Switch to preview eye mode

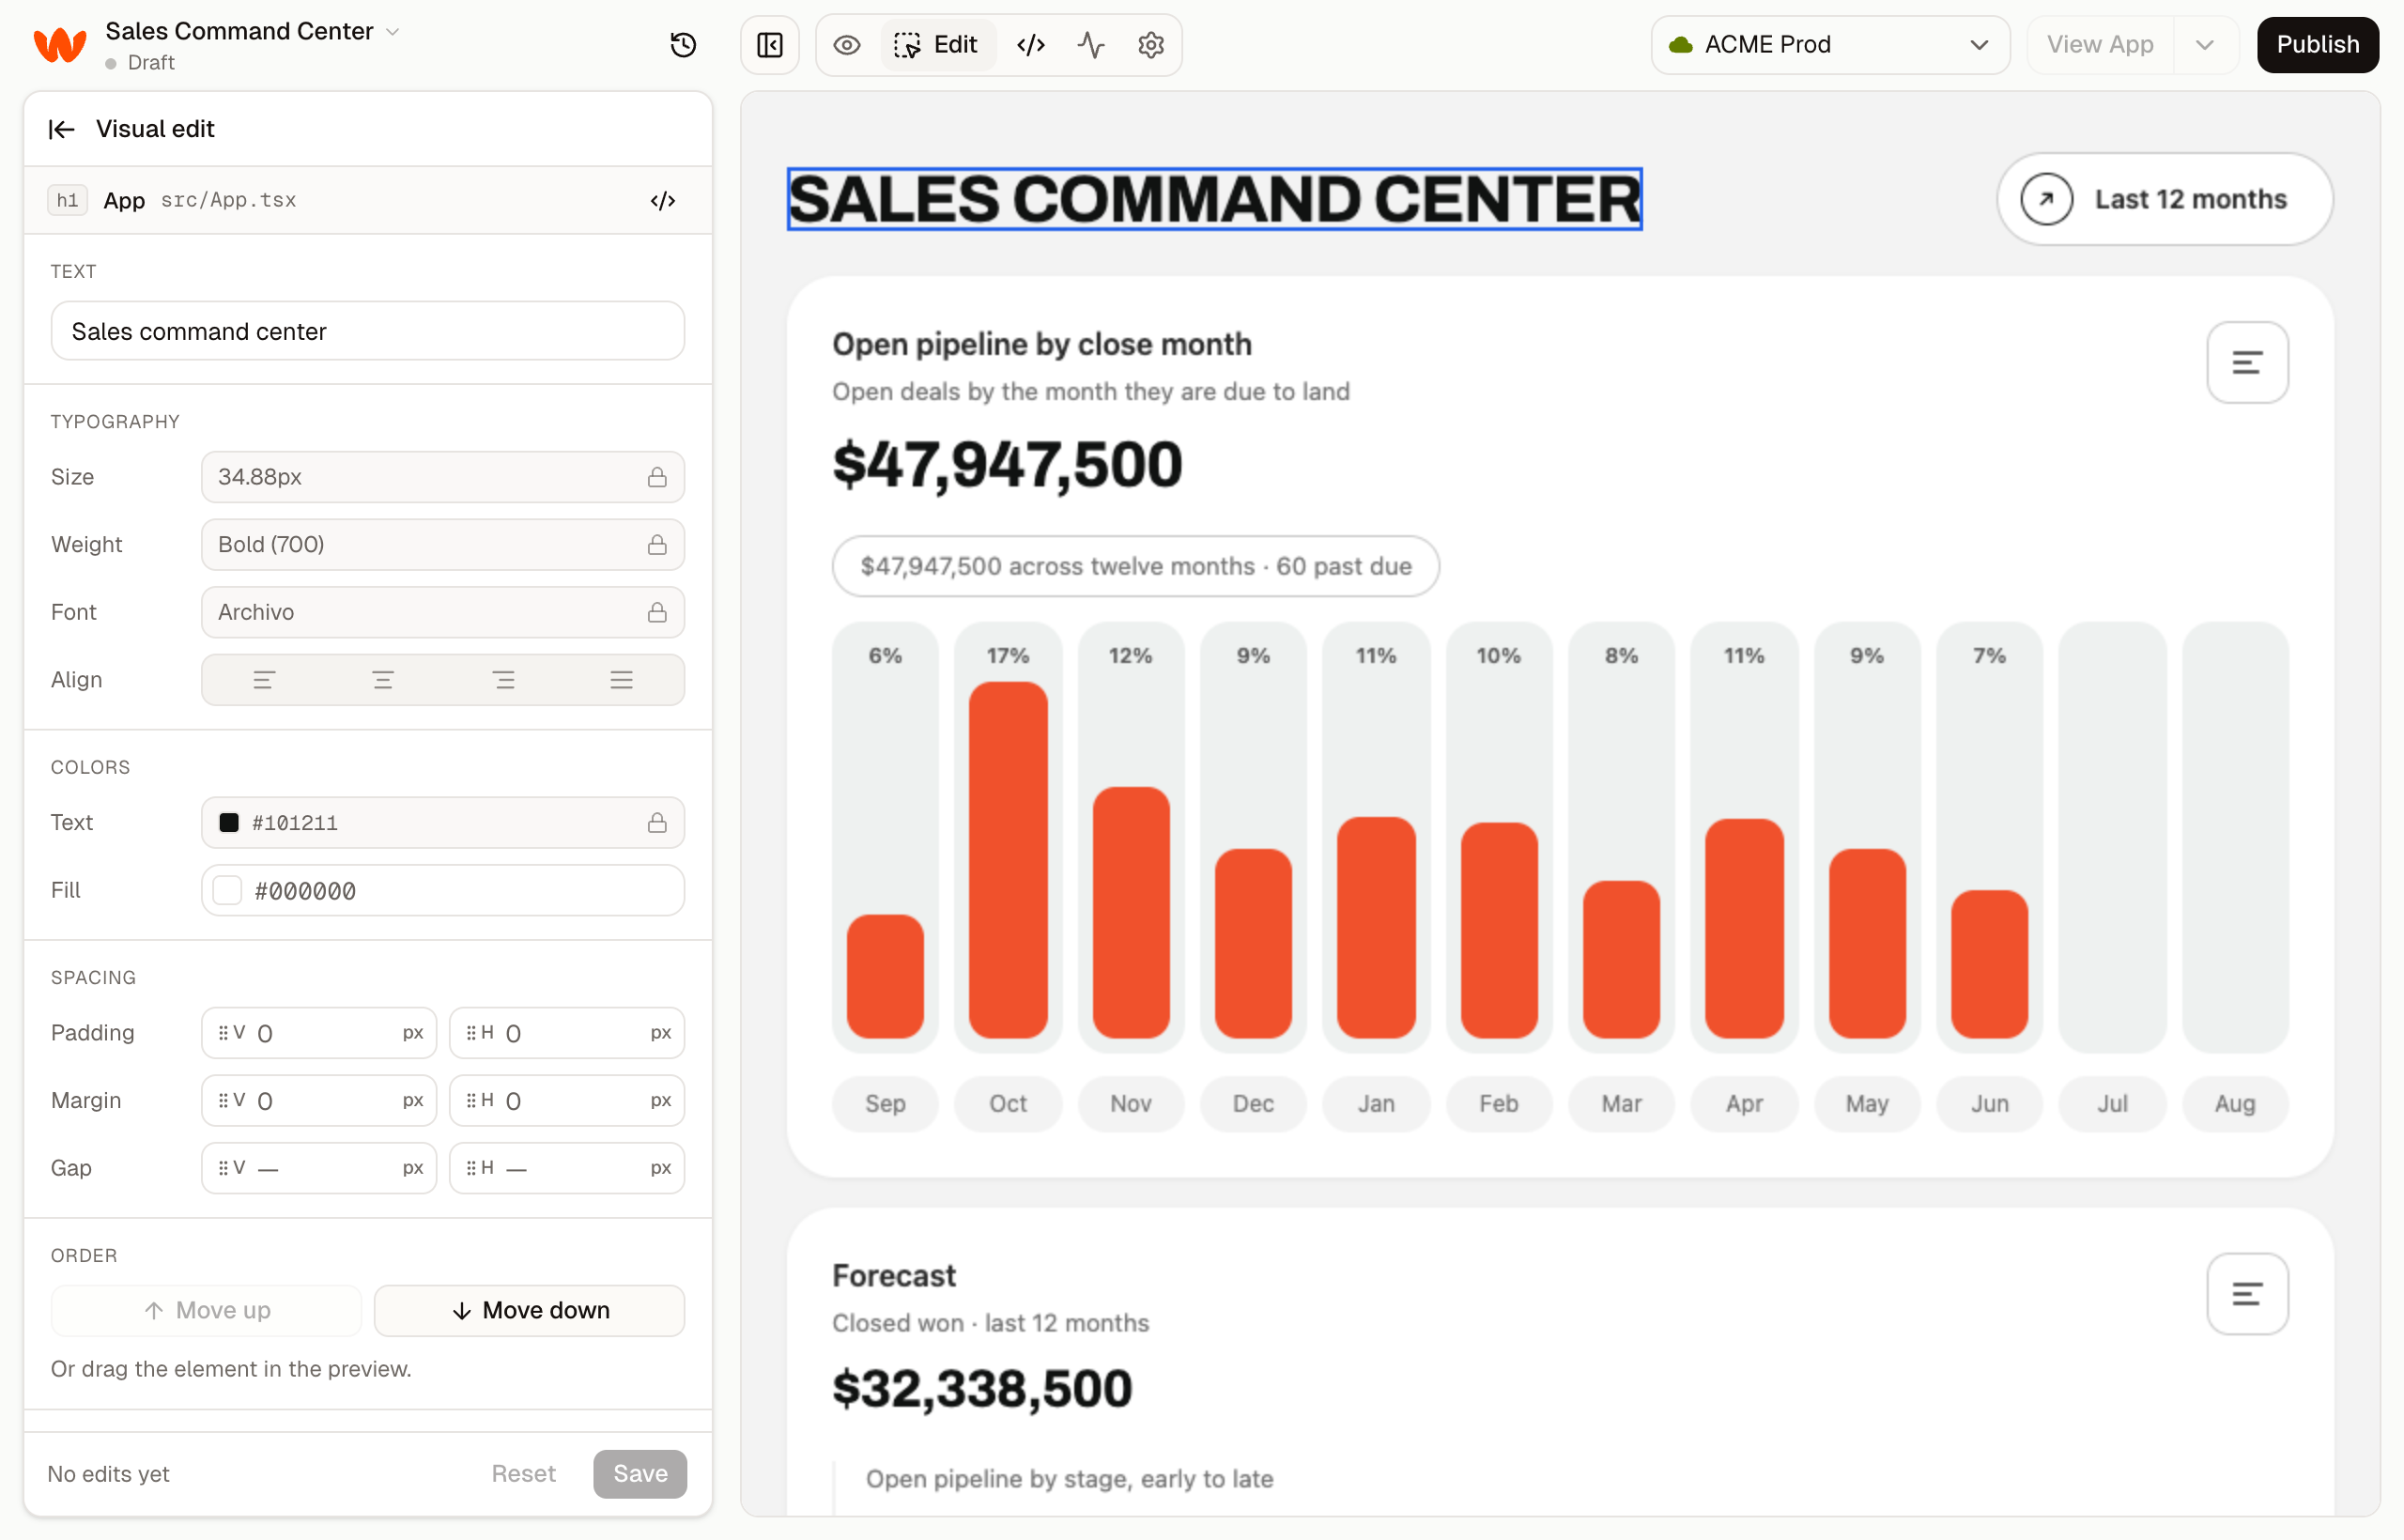[847, 45]
